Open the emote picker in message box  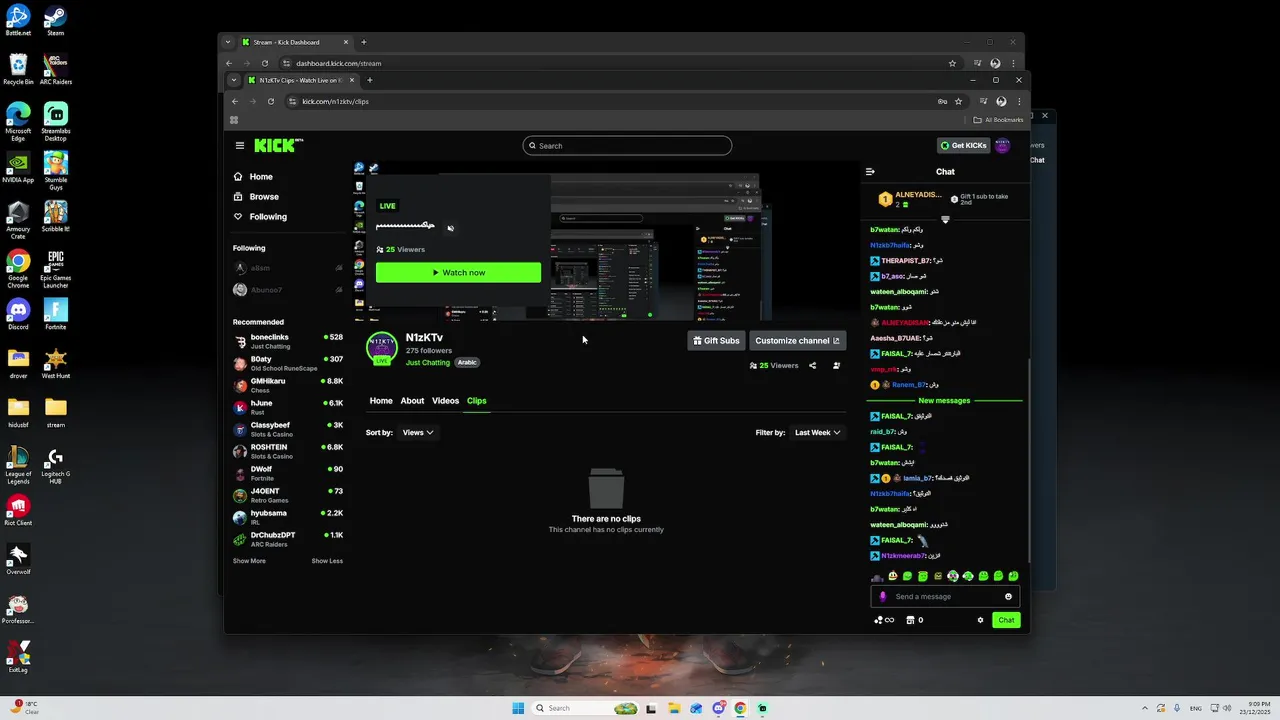pos(1008,597)
